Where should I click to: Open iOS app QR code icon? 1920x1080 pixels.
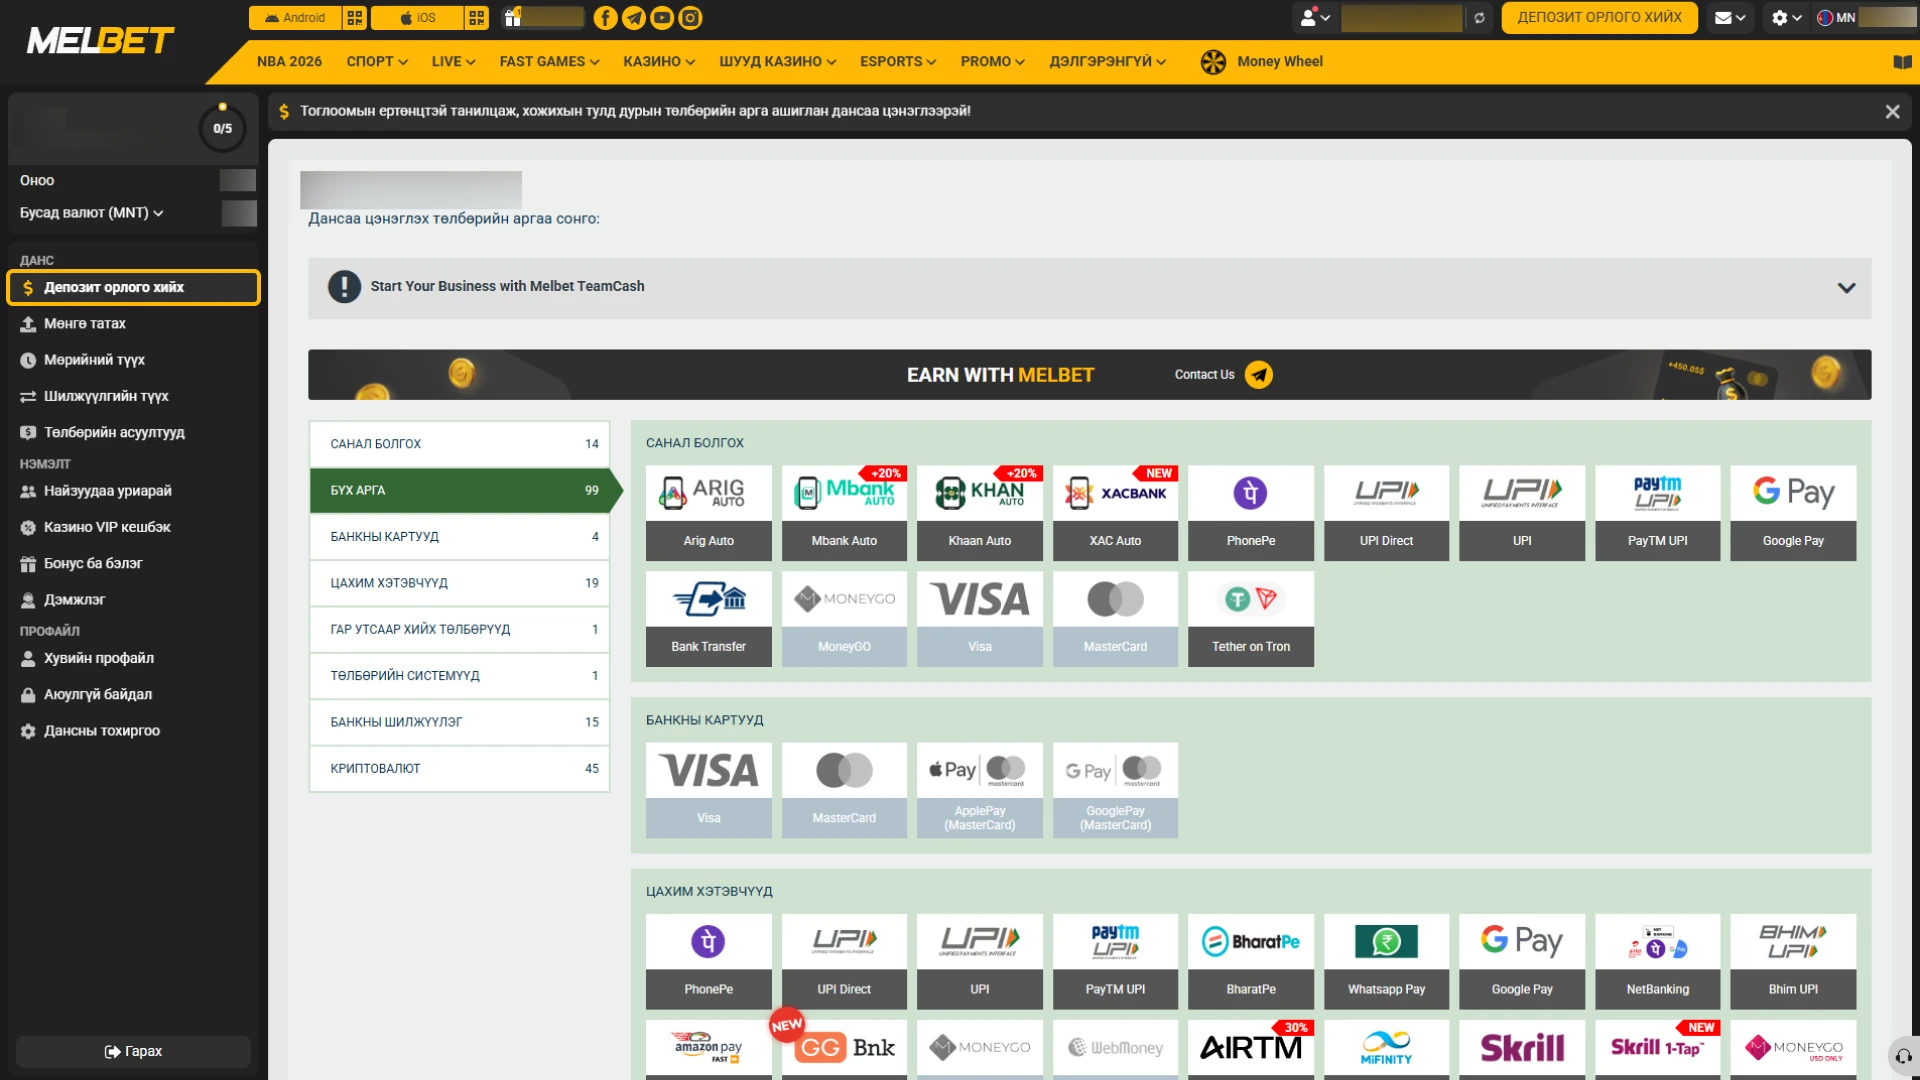(x=476, y=18)
